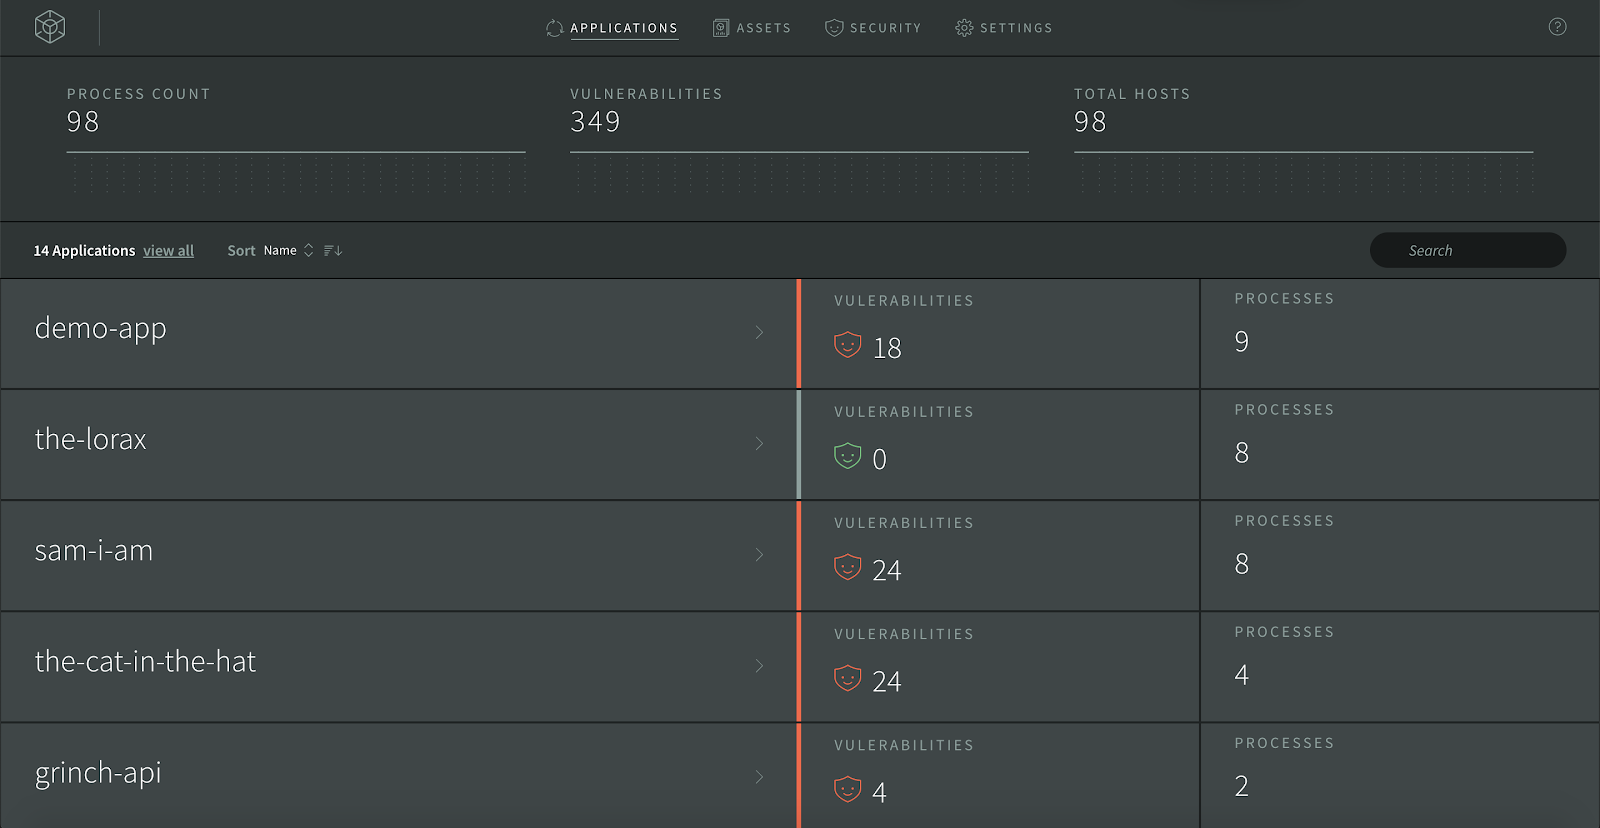The width and height of the screenshot is (1600, 828).
Task: Click vulnerabilities count 24 for the-cat-in-the-hat
Action: [887, 681]
